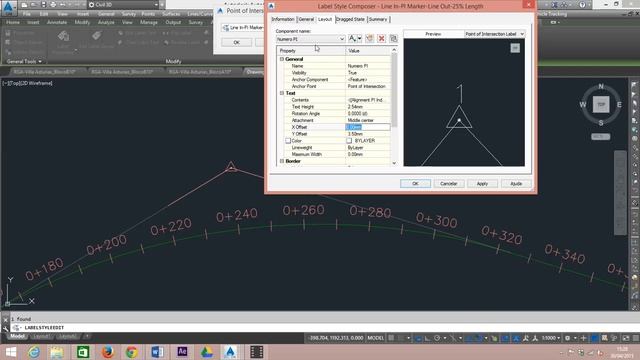The image size is (640, 360).
Task: Open Google Chrome from the taskbar
Action: (x=131, y=352)
